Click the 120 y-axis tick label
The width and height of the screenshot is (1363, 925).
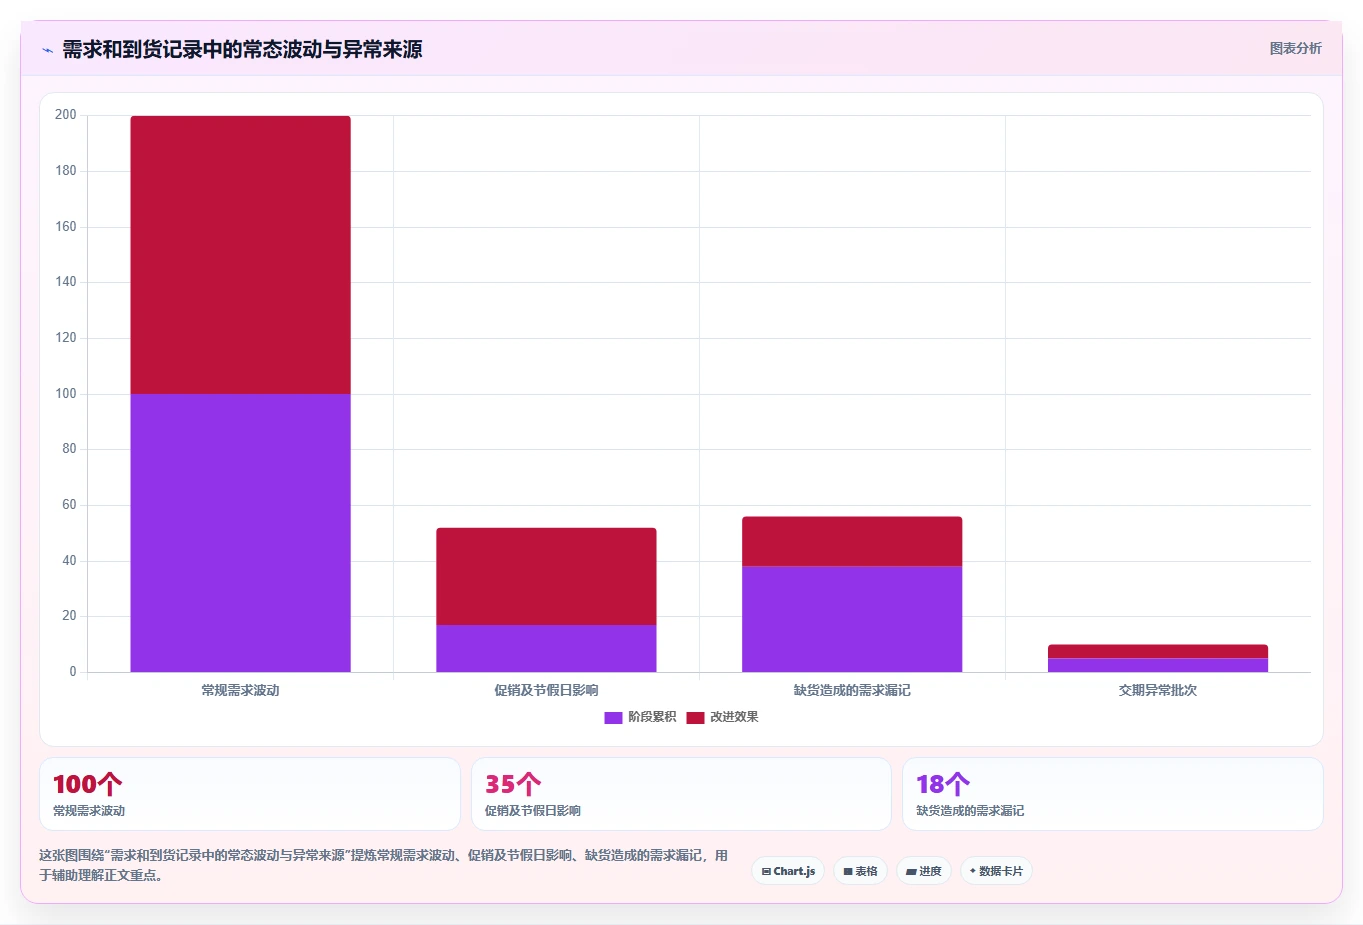click(66, 338)
